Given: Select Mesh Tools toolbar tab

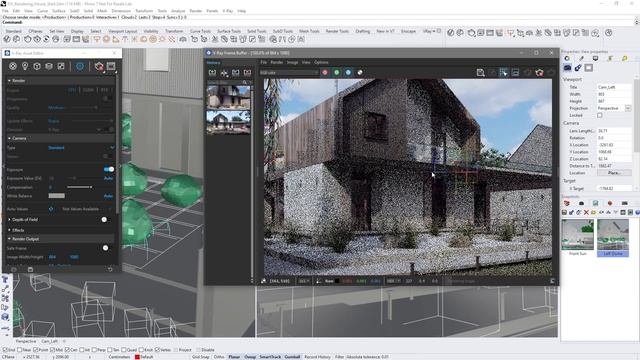Looking at the screenshot, I should pyautogui.click(x=309, y=31).
